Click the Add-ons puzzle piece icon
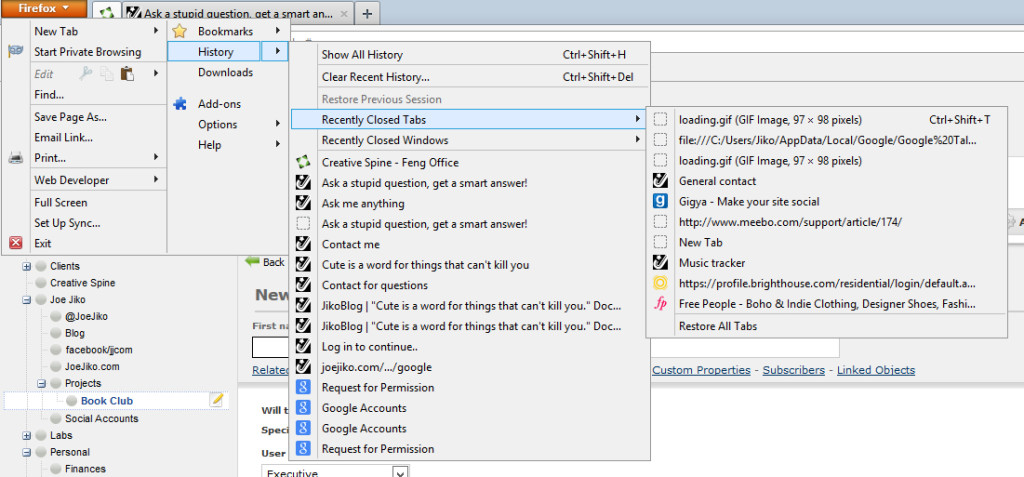Viewport: 1024px width, 477px height. pos(180,103)
